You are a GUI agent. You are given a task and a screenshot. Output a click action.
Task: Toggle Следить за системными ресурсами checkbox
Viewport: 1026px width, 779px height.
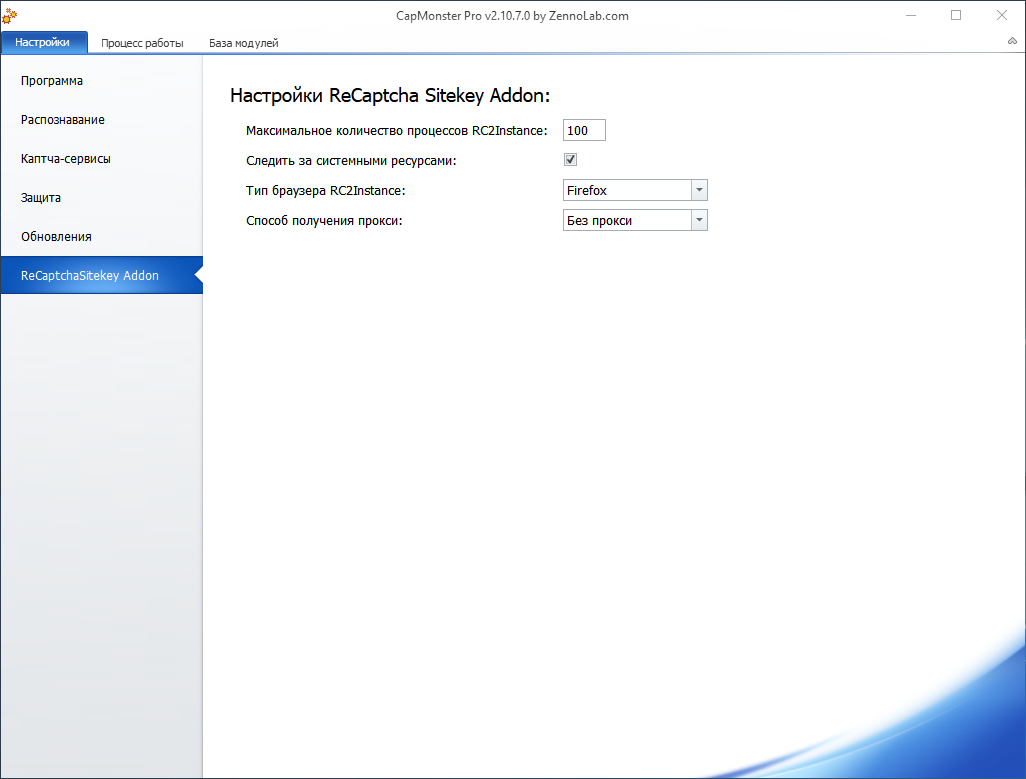571,160
